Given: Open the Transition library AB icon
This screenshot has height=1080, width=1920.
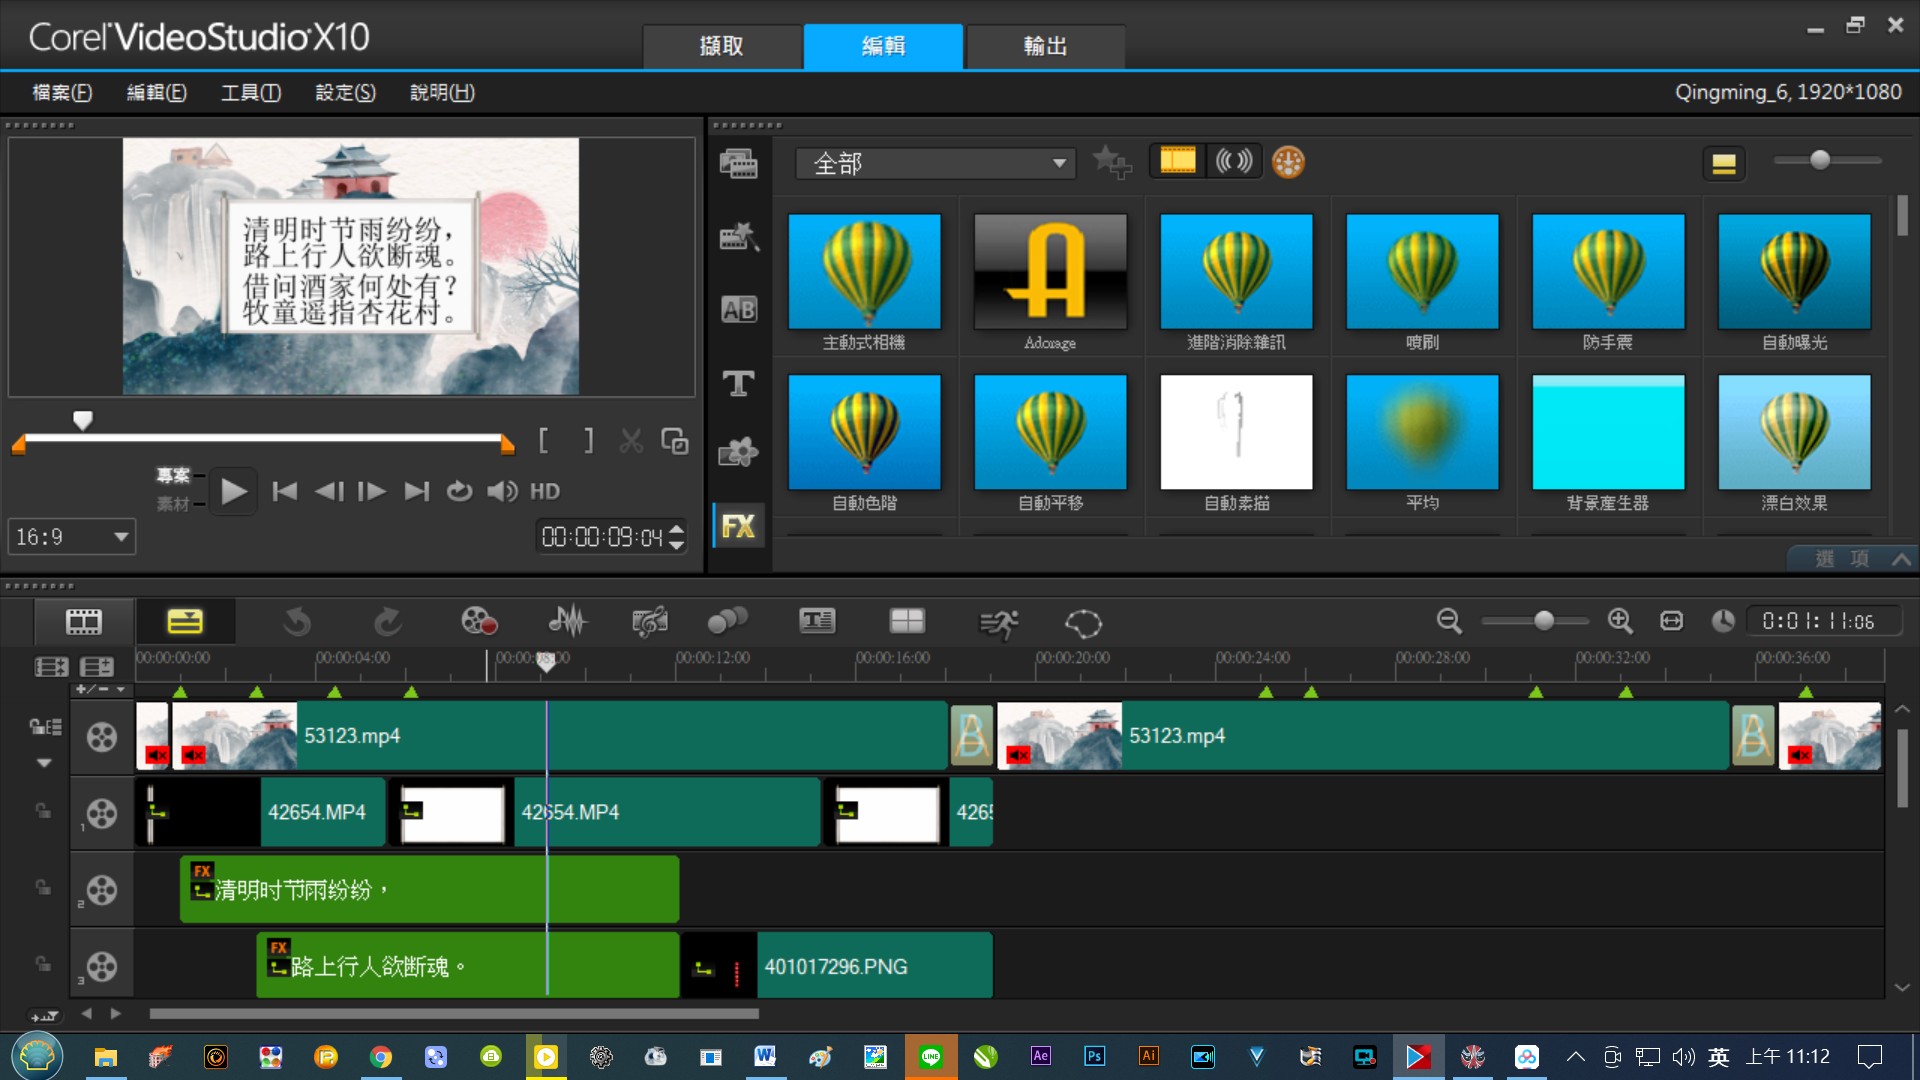Looking at the screenshot, I should pos(739,310).
